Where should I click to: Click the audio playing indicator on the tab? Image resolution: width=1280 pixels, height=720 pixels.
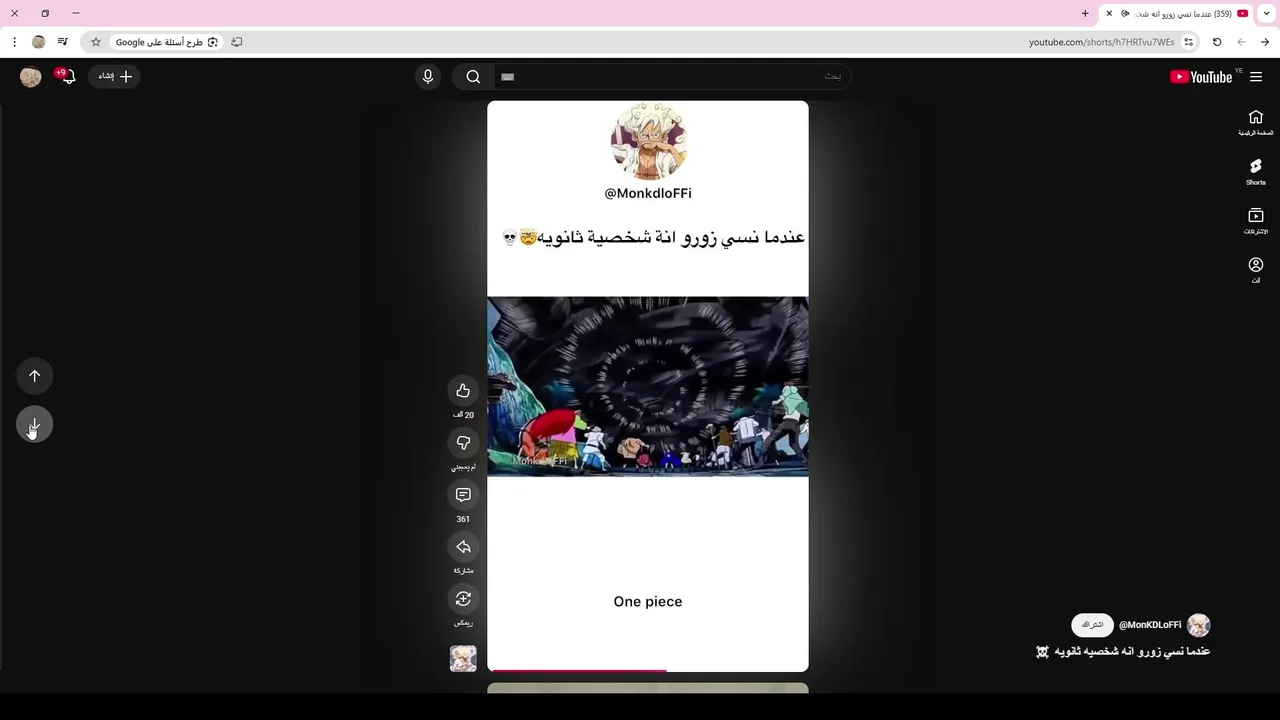1125,14
